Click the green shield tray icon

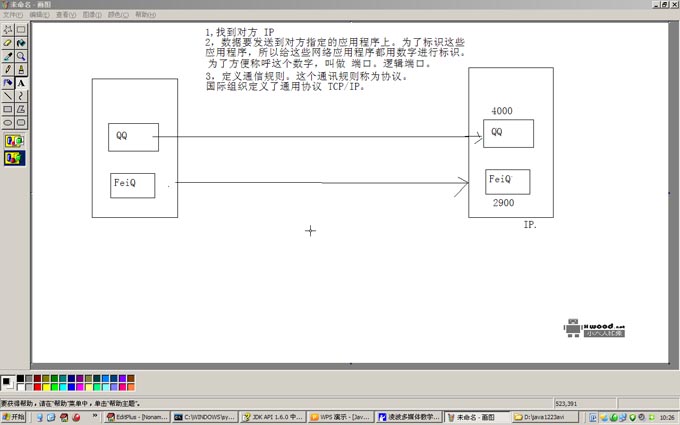coord(633,417)
